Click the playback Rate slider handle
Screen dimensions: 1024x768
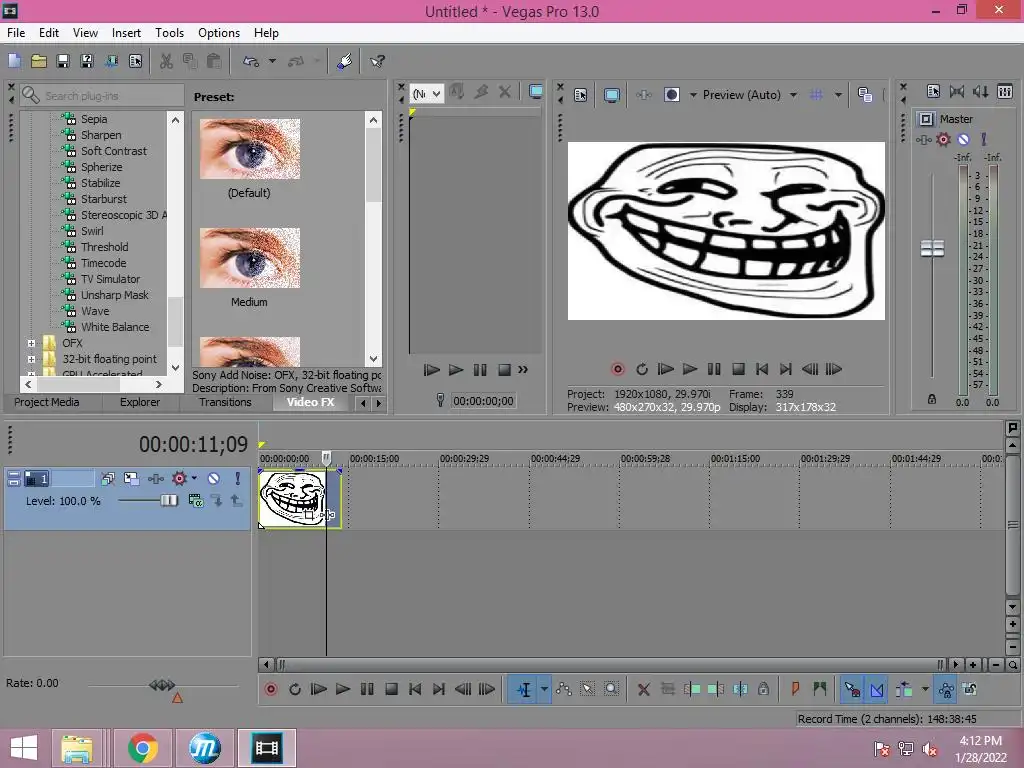pos(162,685)
